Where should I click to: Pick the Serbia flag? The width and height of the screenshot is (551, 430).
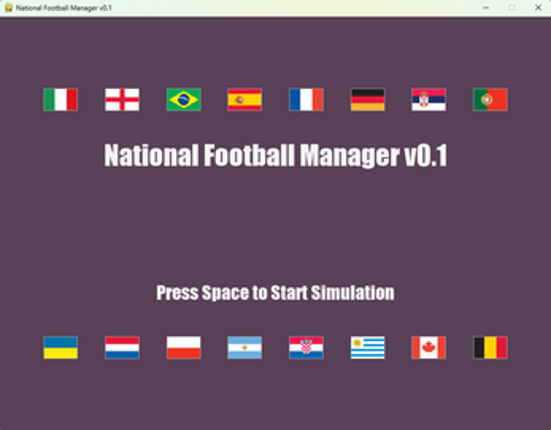[x=429, y=99]
